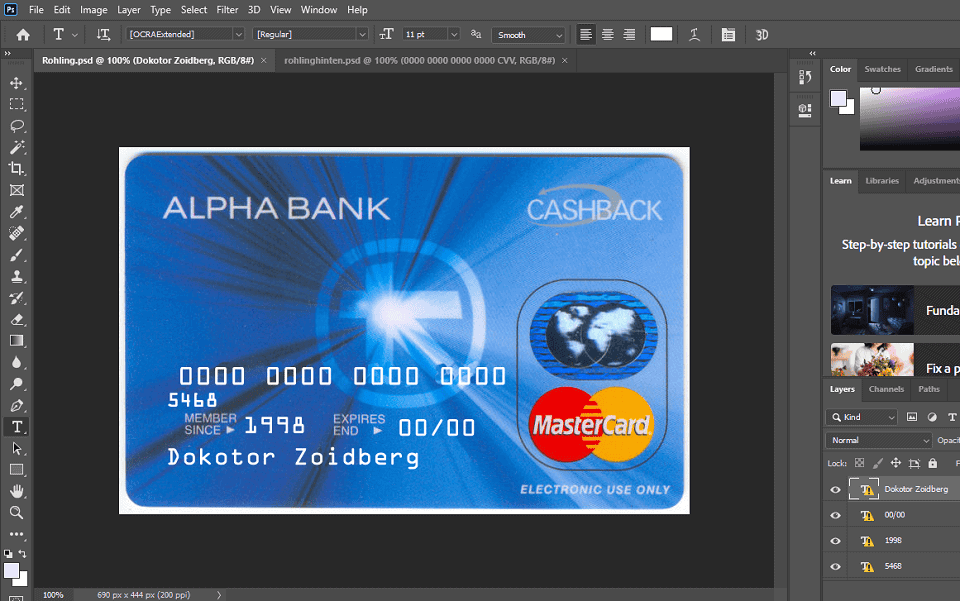Select the Eyedropper tool

tap(17, 212)
